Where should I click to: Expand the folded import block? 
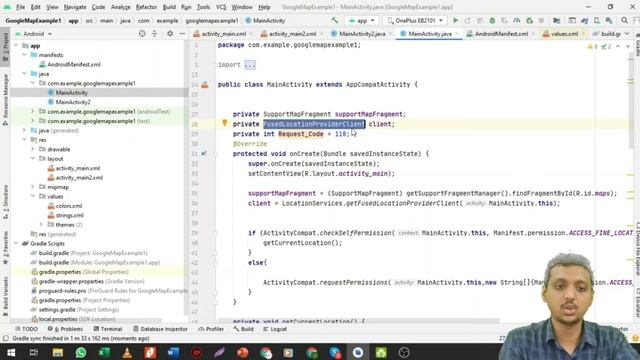click(250, 64)
